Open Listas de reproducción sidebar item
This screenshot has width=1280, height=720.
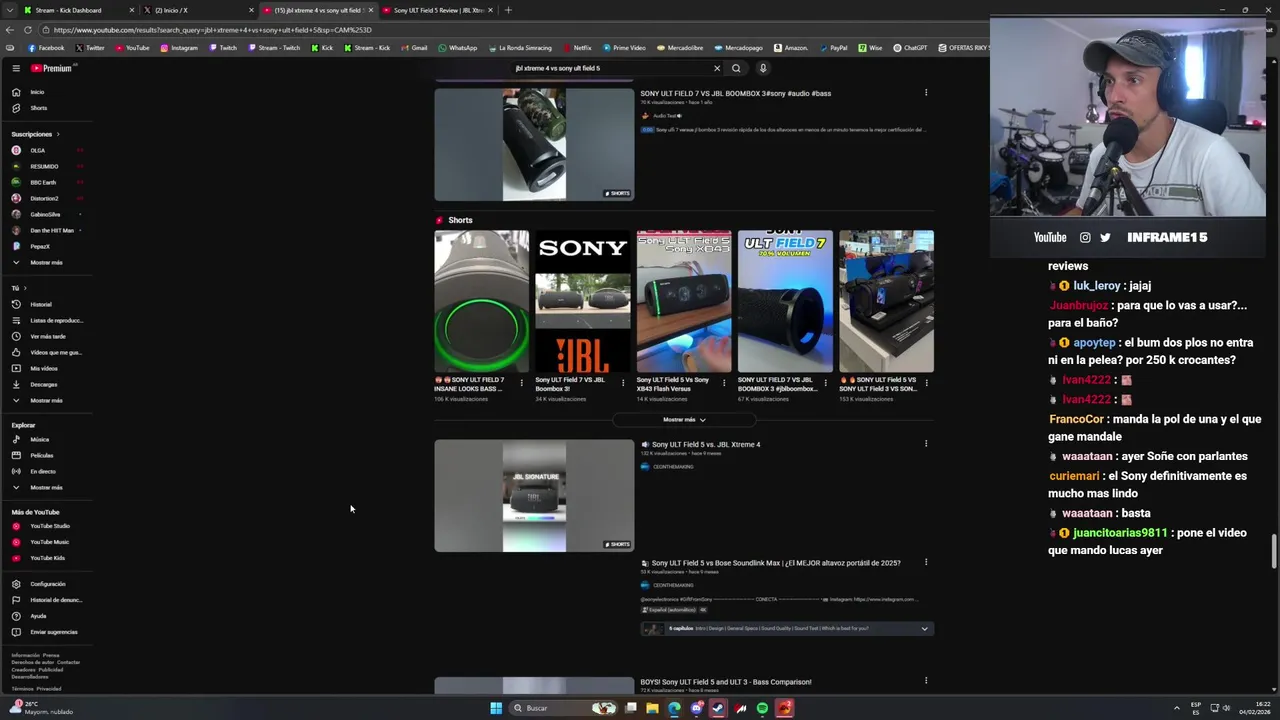(x=46, y=320)
